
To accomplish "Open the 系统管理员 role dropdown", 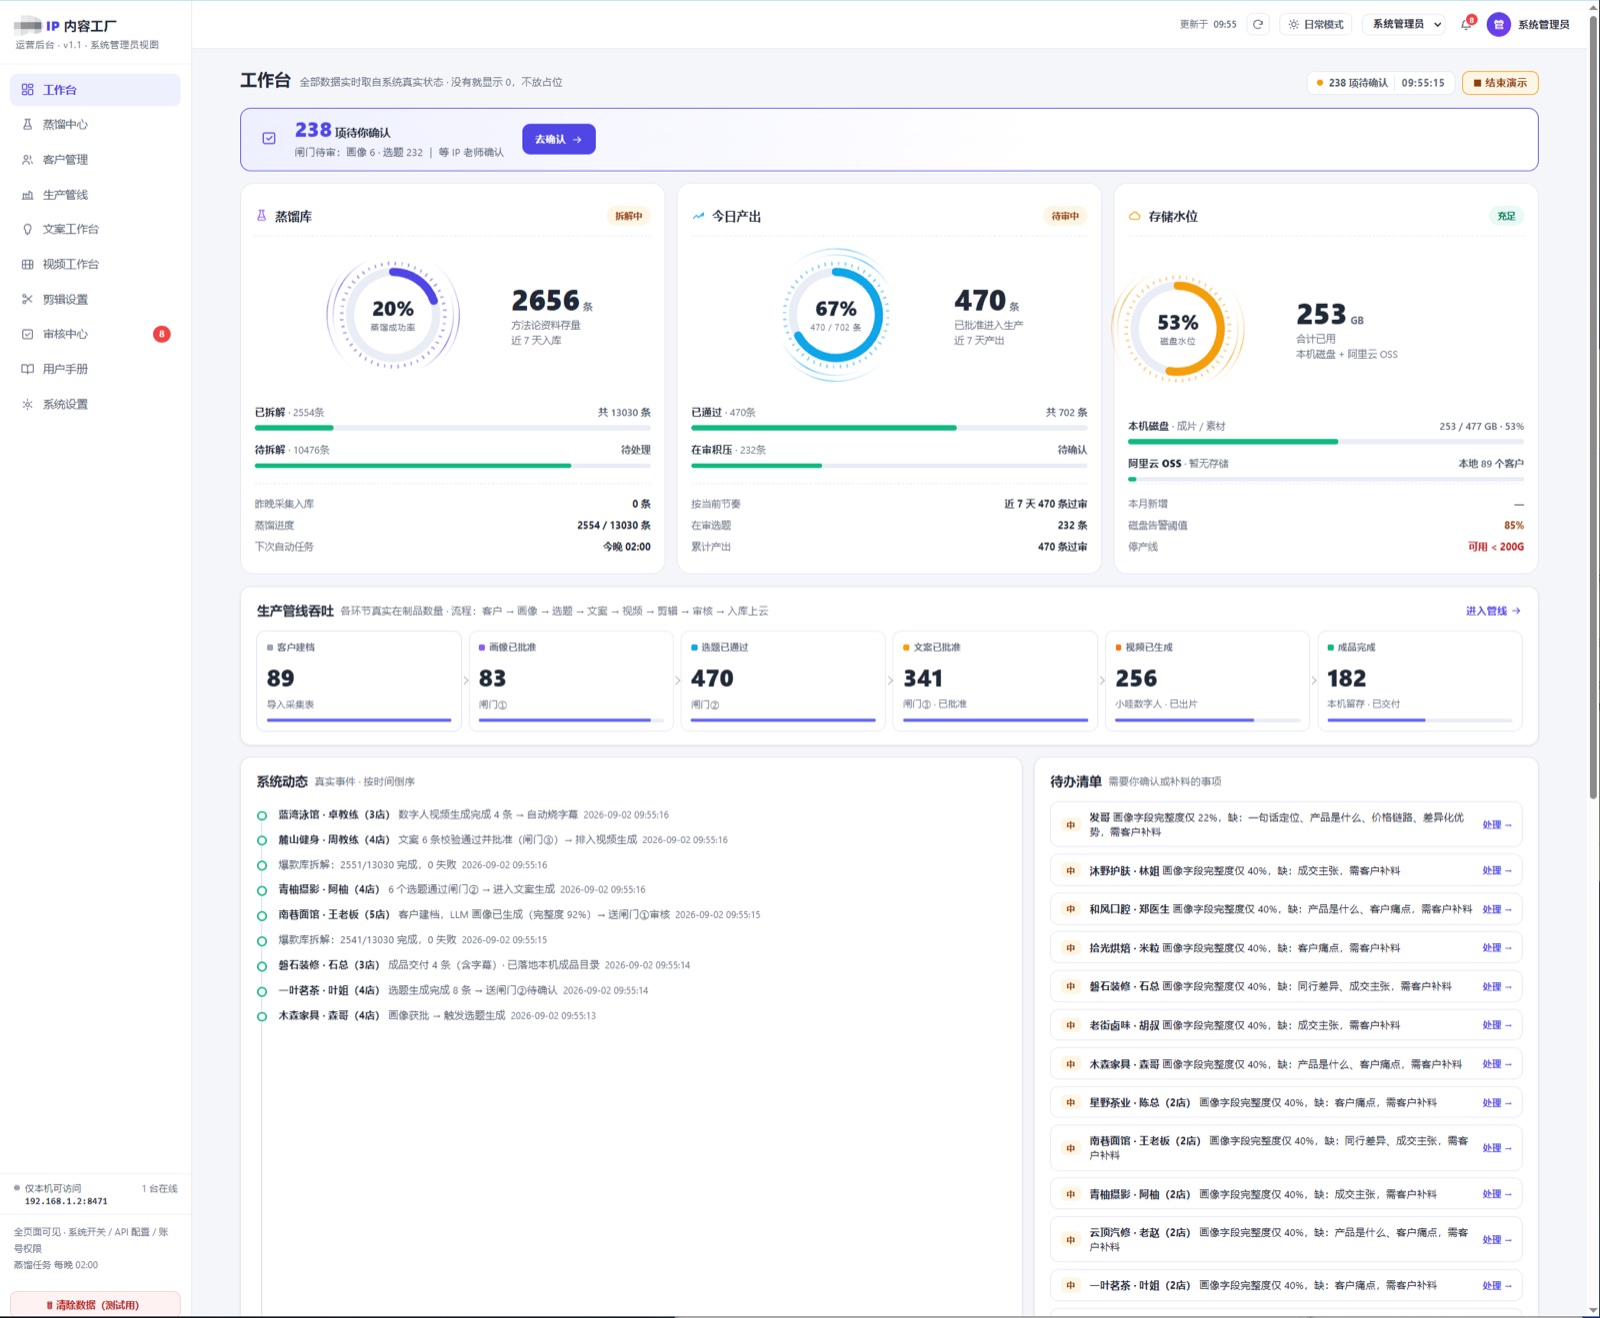I will pyautogui.click(x=1405, y=24).
